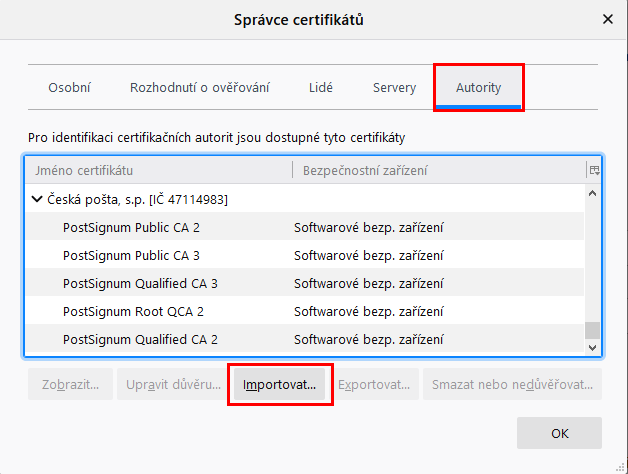Image resolution: width=628 pixels, height=474 pixels.
Task: Pick PostSignum Qualified CA 2 entry
Action: [x=140, y=339]
